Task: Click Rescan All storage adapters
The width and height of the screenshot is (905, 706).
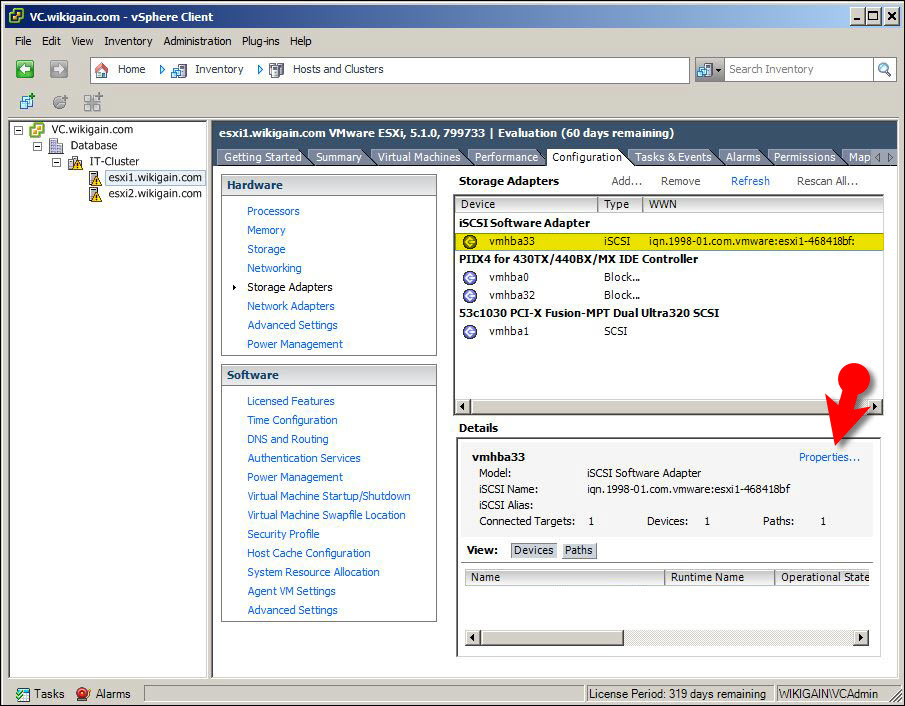Action: click(x=827, y=181)
